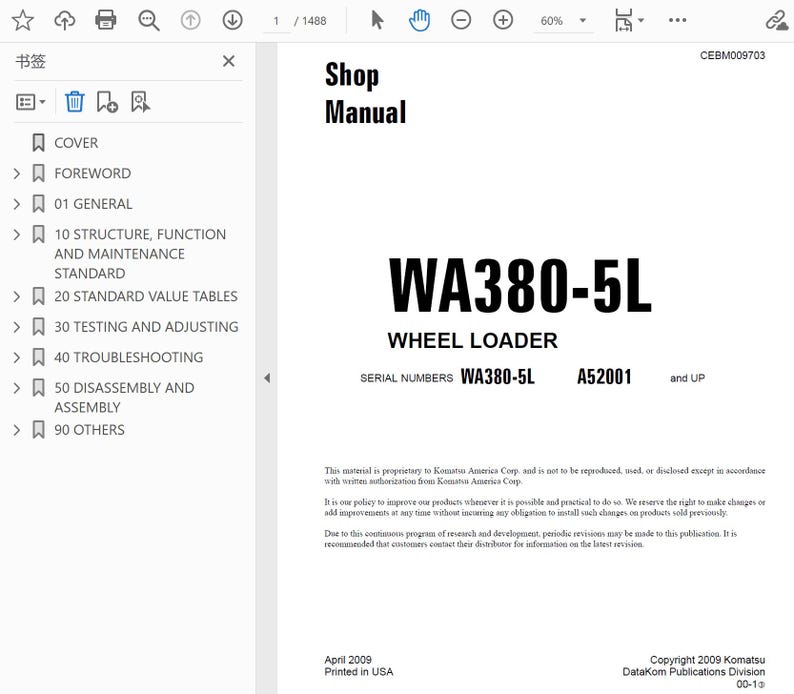Open 50 DISASSEMBLY AND ASSEMBLY bookmark
The image size is (794, 694).
pos(124,398)
